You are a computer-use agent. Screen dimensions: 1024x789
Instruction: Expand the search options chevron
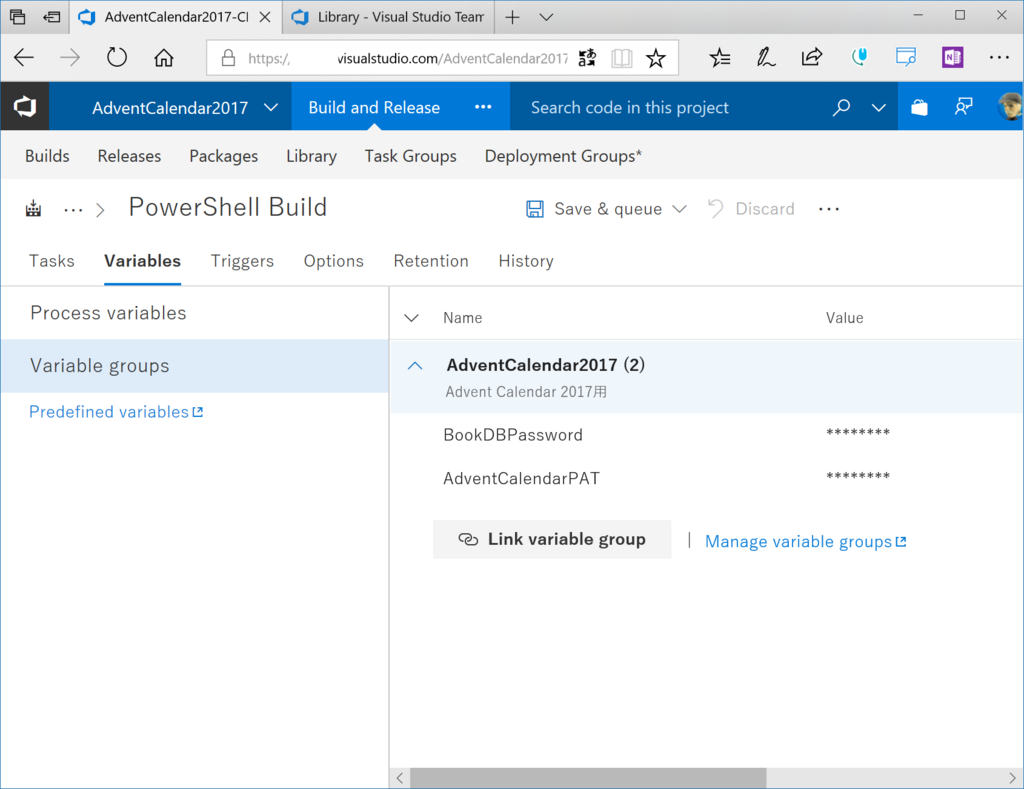click(x=879, y=108)
